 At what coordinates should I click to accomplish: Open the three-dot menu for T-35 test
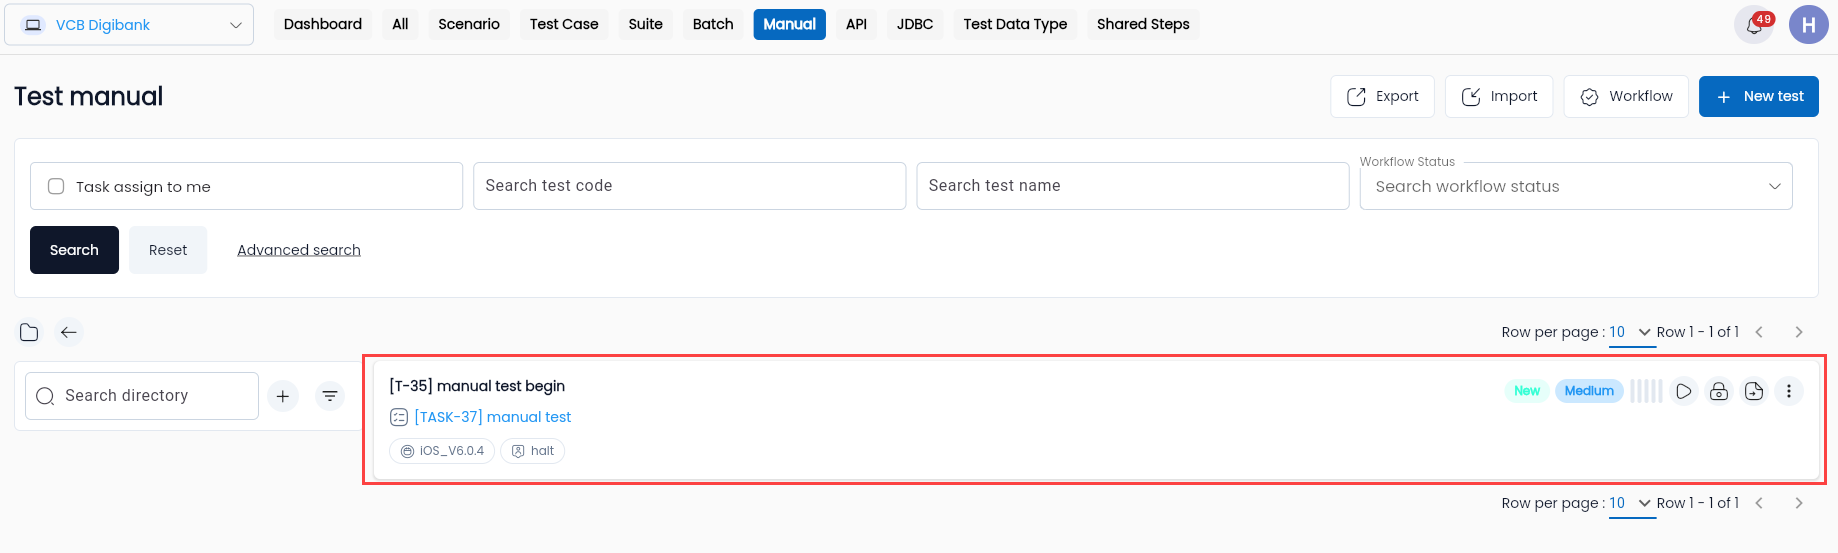pos(1789,391)
